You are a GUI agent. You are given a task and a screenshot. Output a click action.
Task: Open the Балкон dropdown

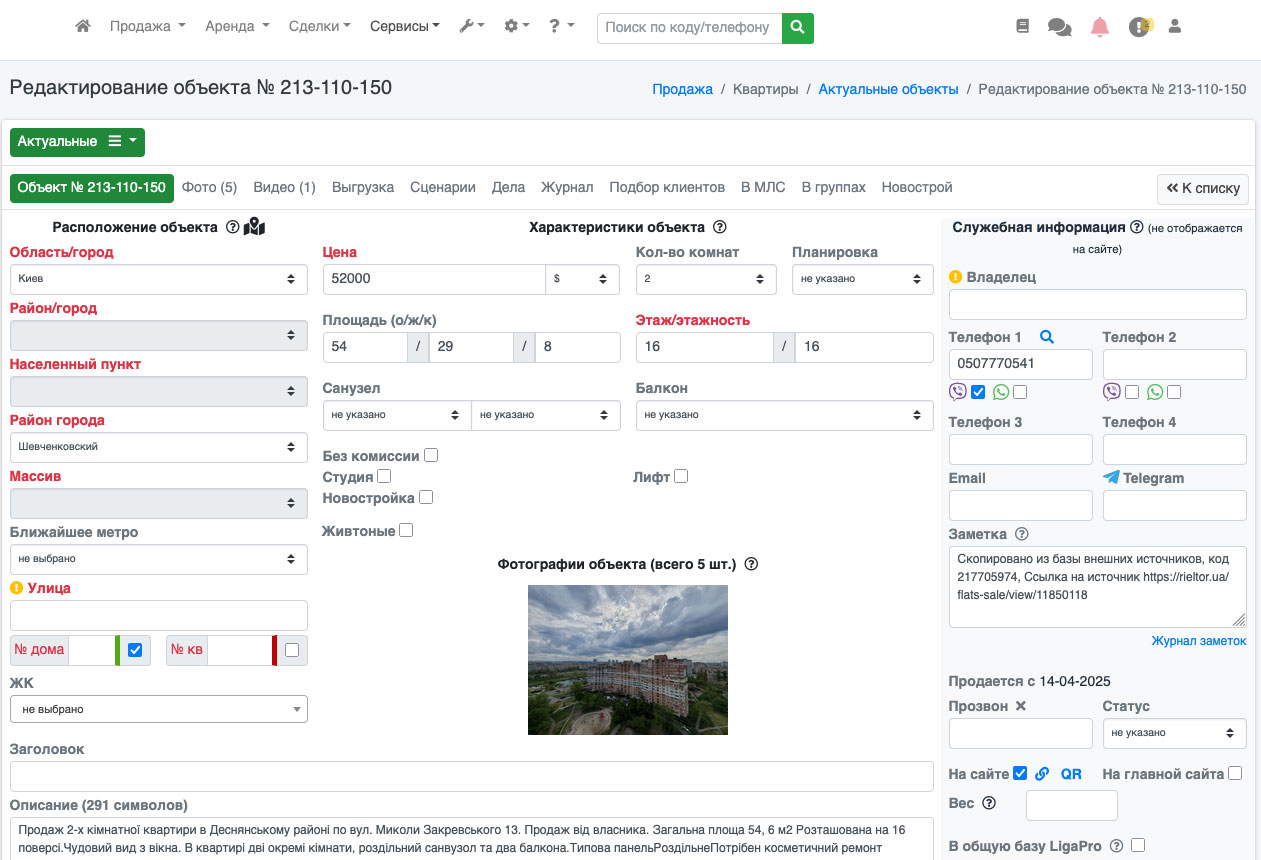tap(784, 415)
